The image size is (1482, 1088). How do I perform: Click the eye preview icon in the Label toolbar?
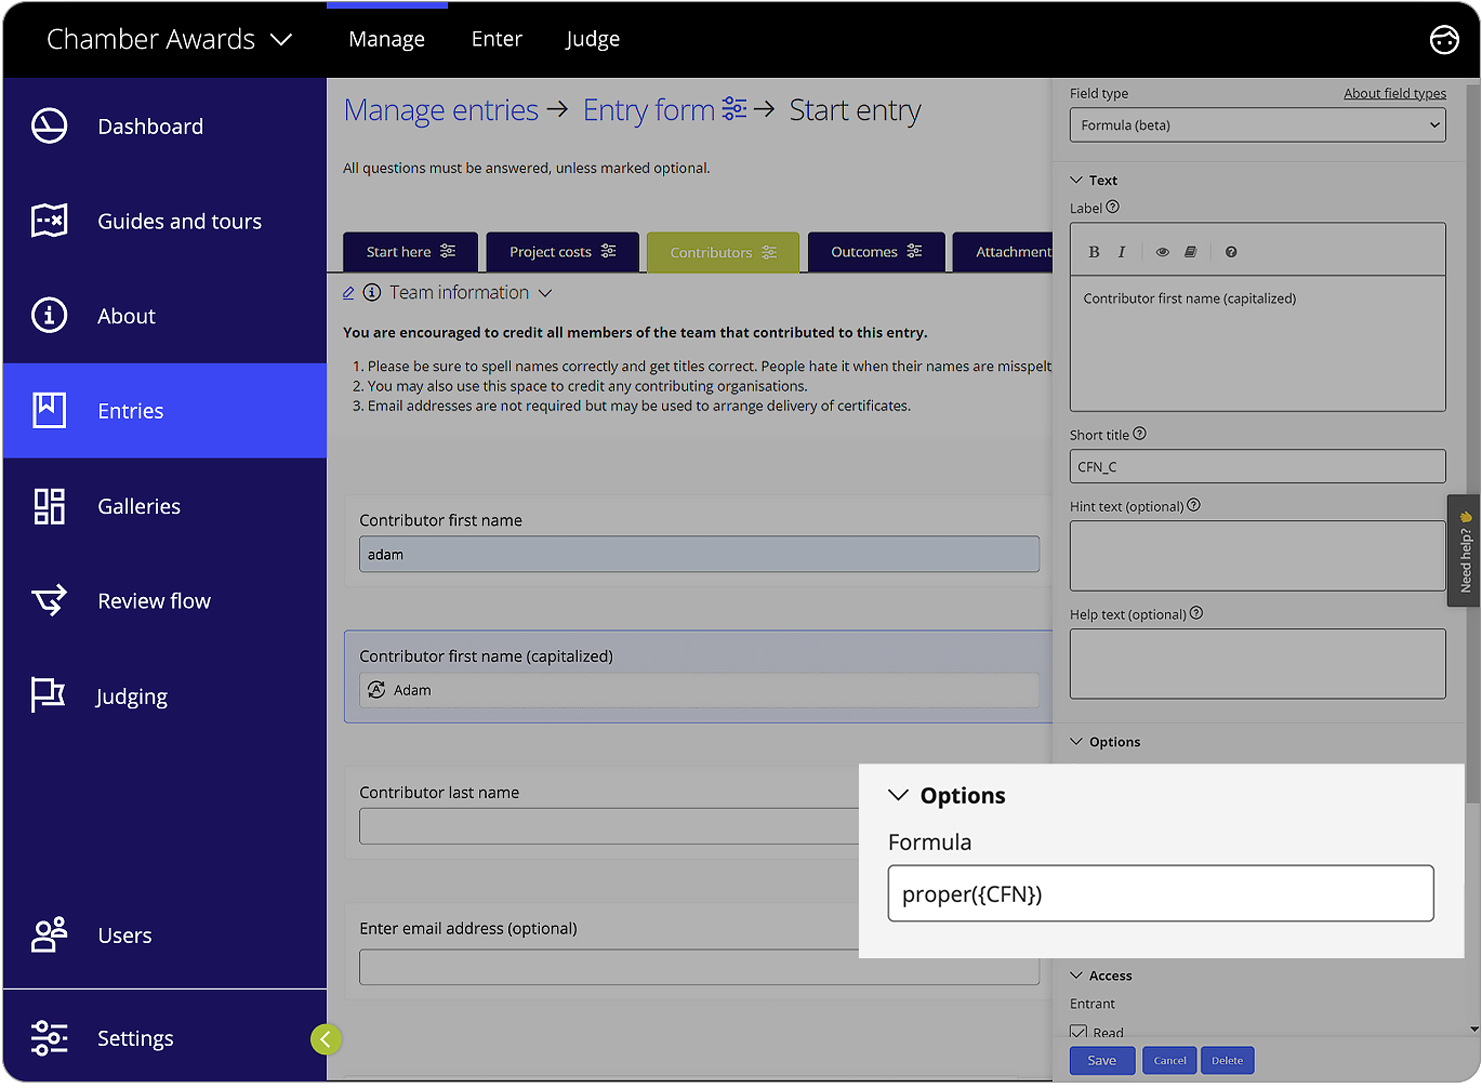click(x=1162, y=251)
